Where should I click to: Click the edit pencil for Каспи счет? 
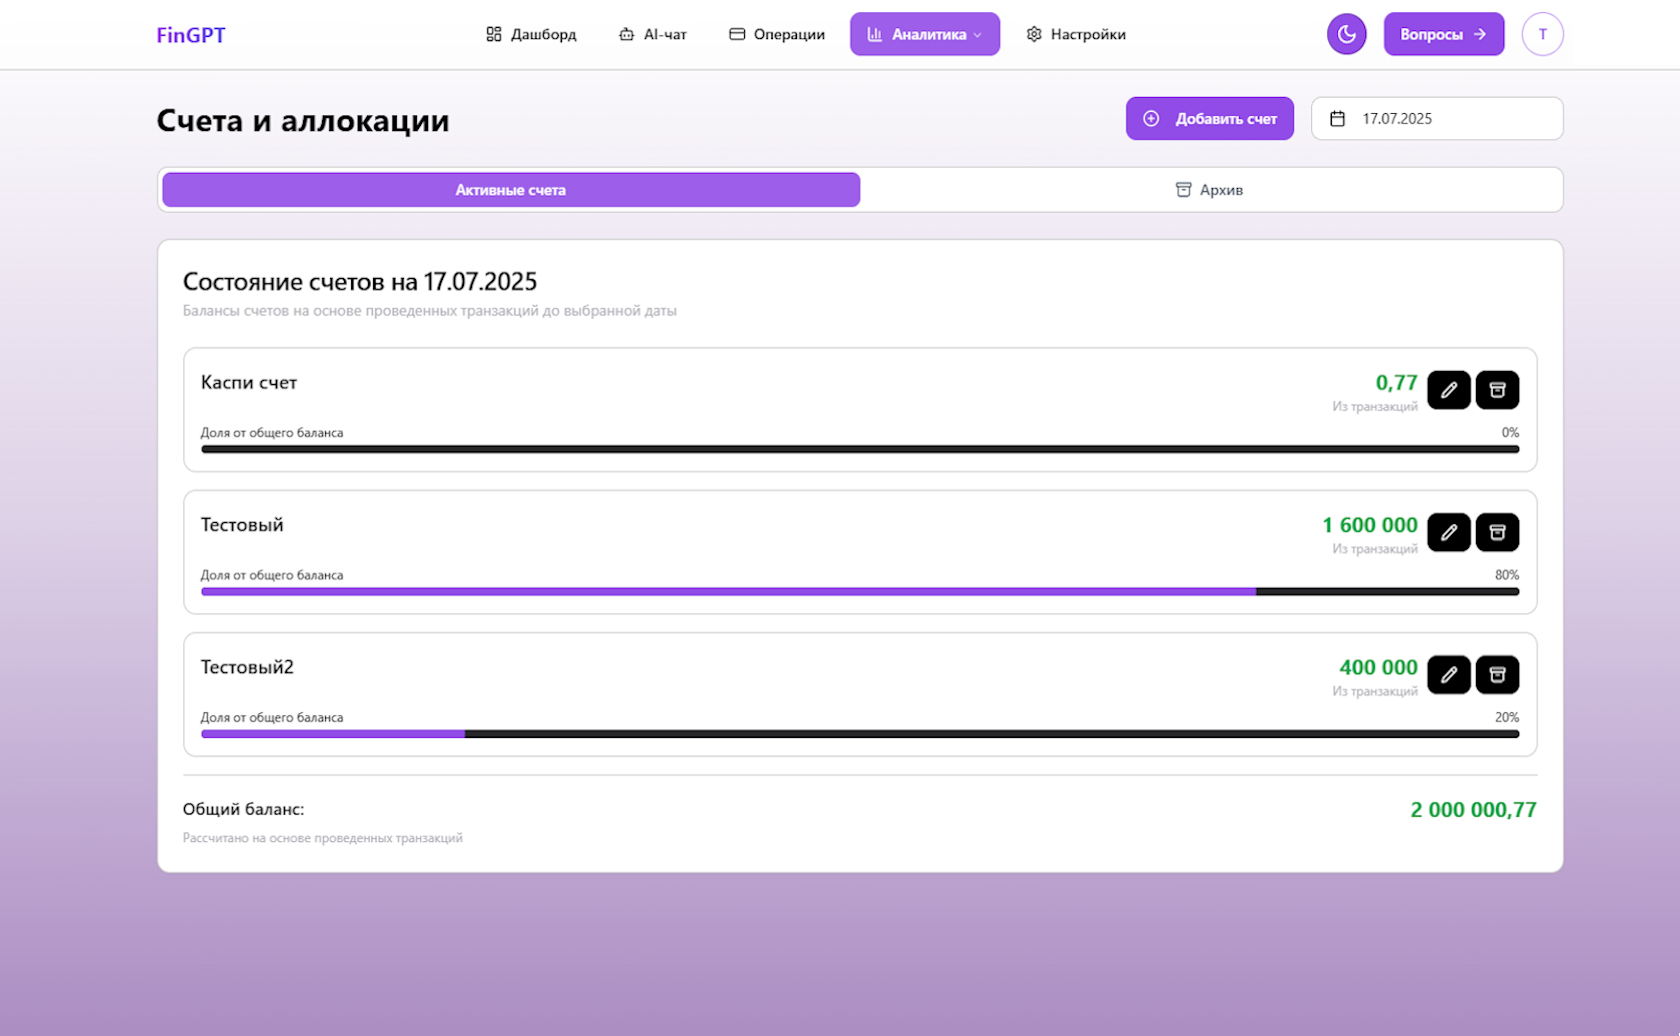coord(1448,390)
